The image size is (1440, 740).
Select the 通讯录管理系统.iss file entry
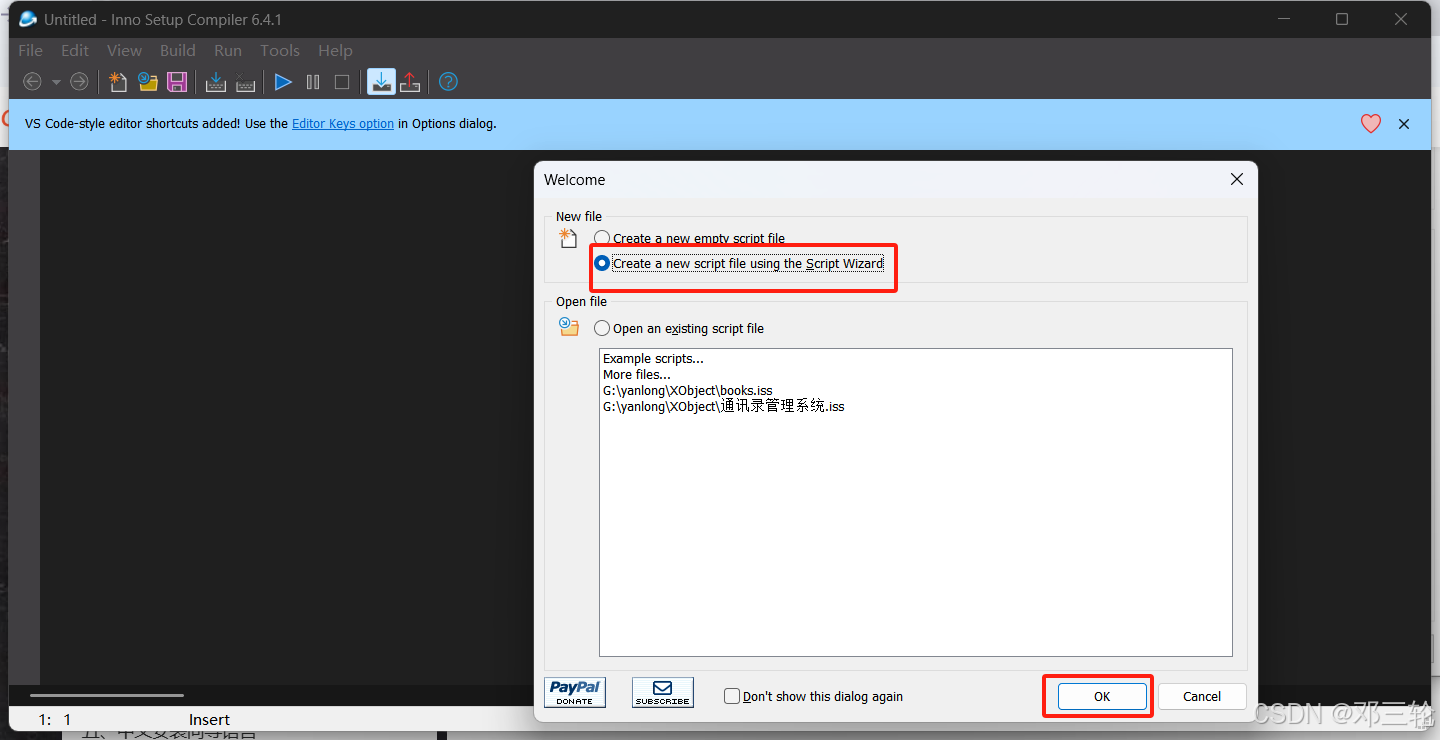(x=724, y=406)
